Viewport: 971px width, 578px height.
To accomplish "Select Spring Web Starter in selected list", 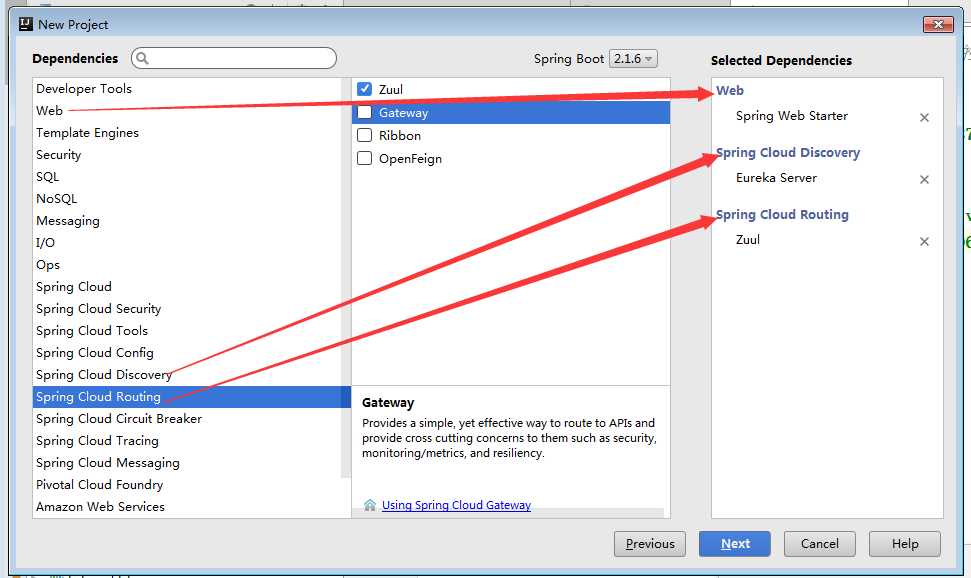I will pyautogui.click(x=791, y=116).
